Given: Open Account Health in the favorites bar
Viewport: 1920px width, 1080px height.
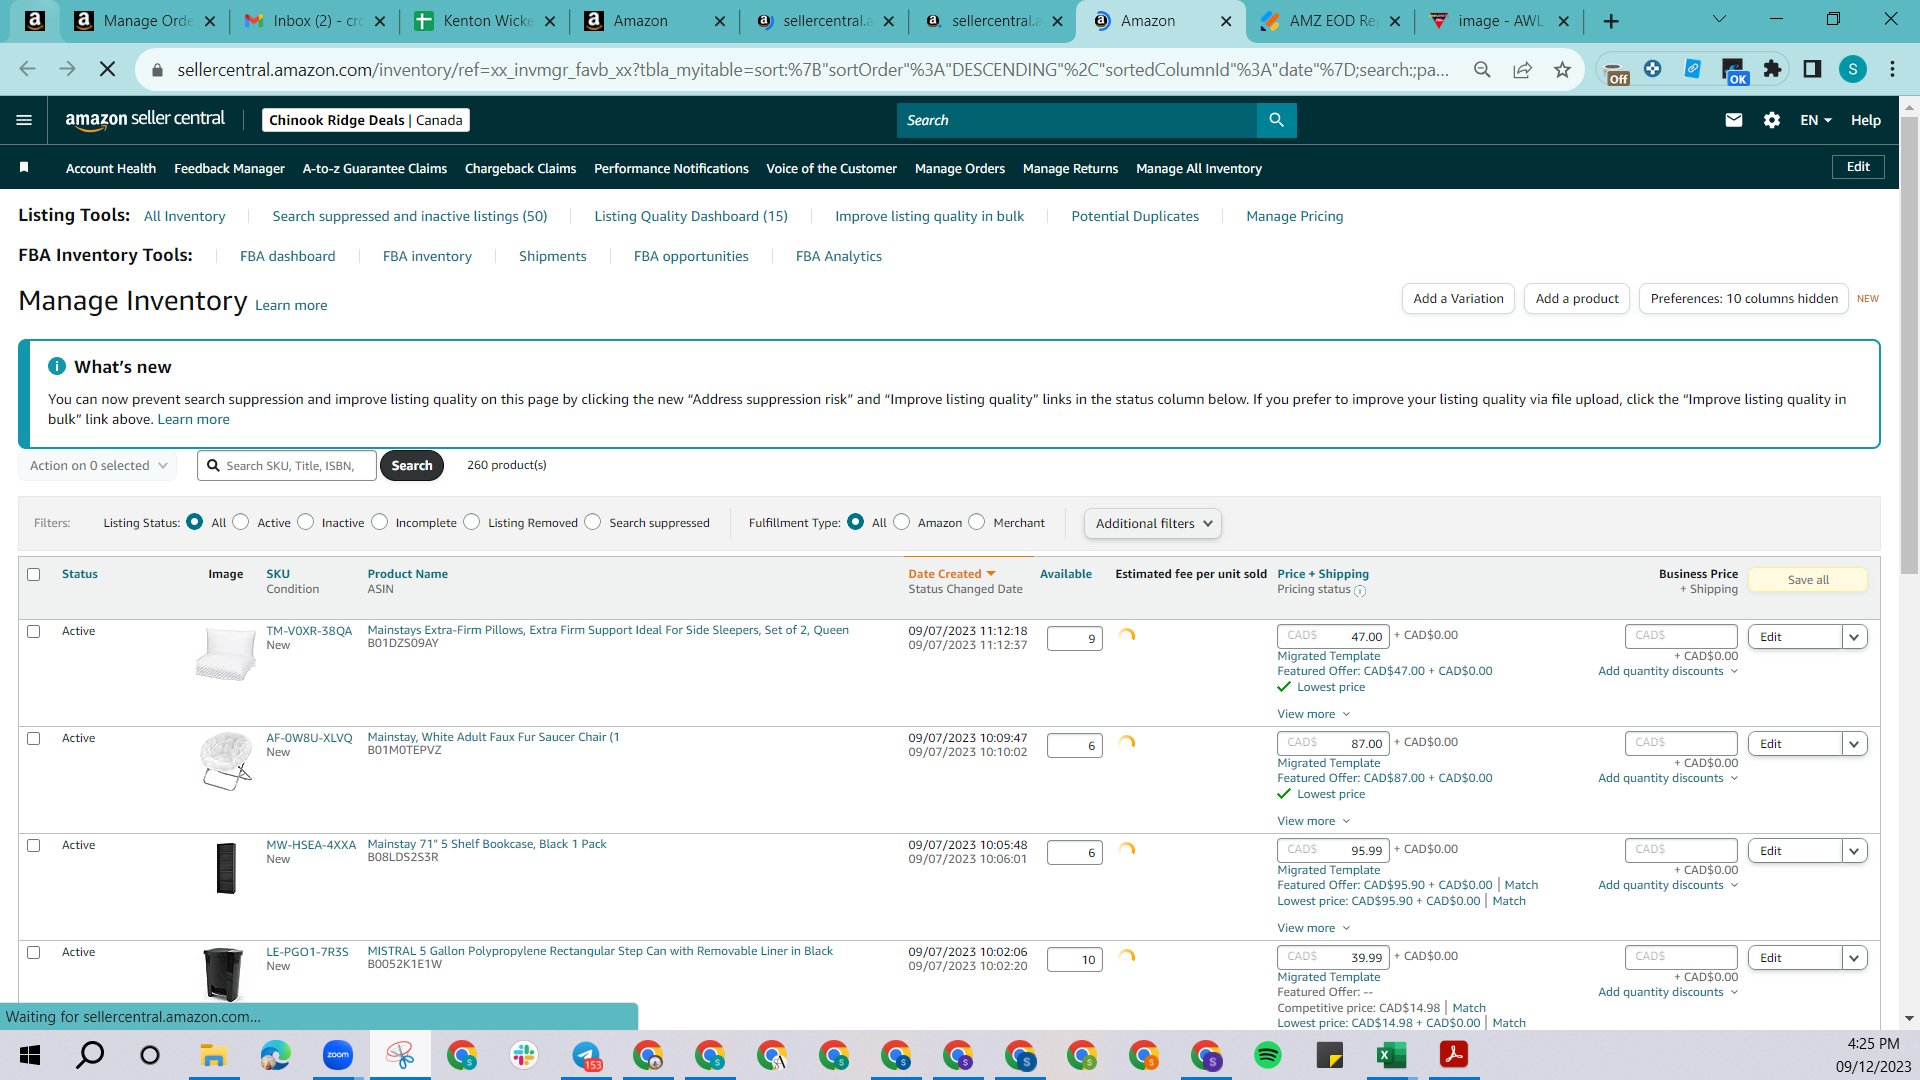Looking at the screenshot, I should [111, 169].
